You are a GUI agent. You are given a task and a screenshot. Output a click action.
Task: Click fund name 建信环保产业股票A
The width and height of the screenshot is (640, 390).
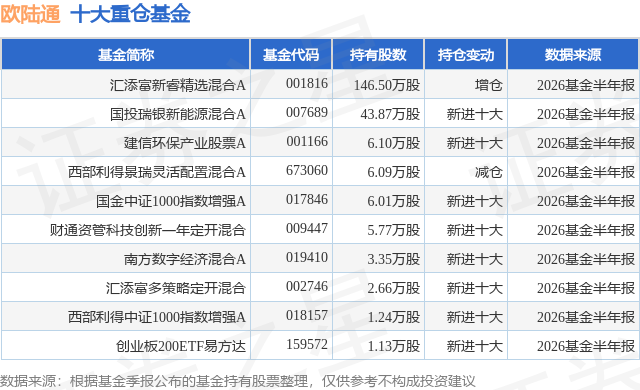tap(184, 143)
